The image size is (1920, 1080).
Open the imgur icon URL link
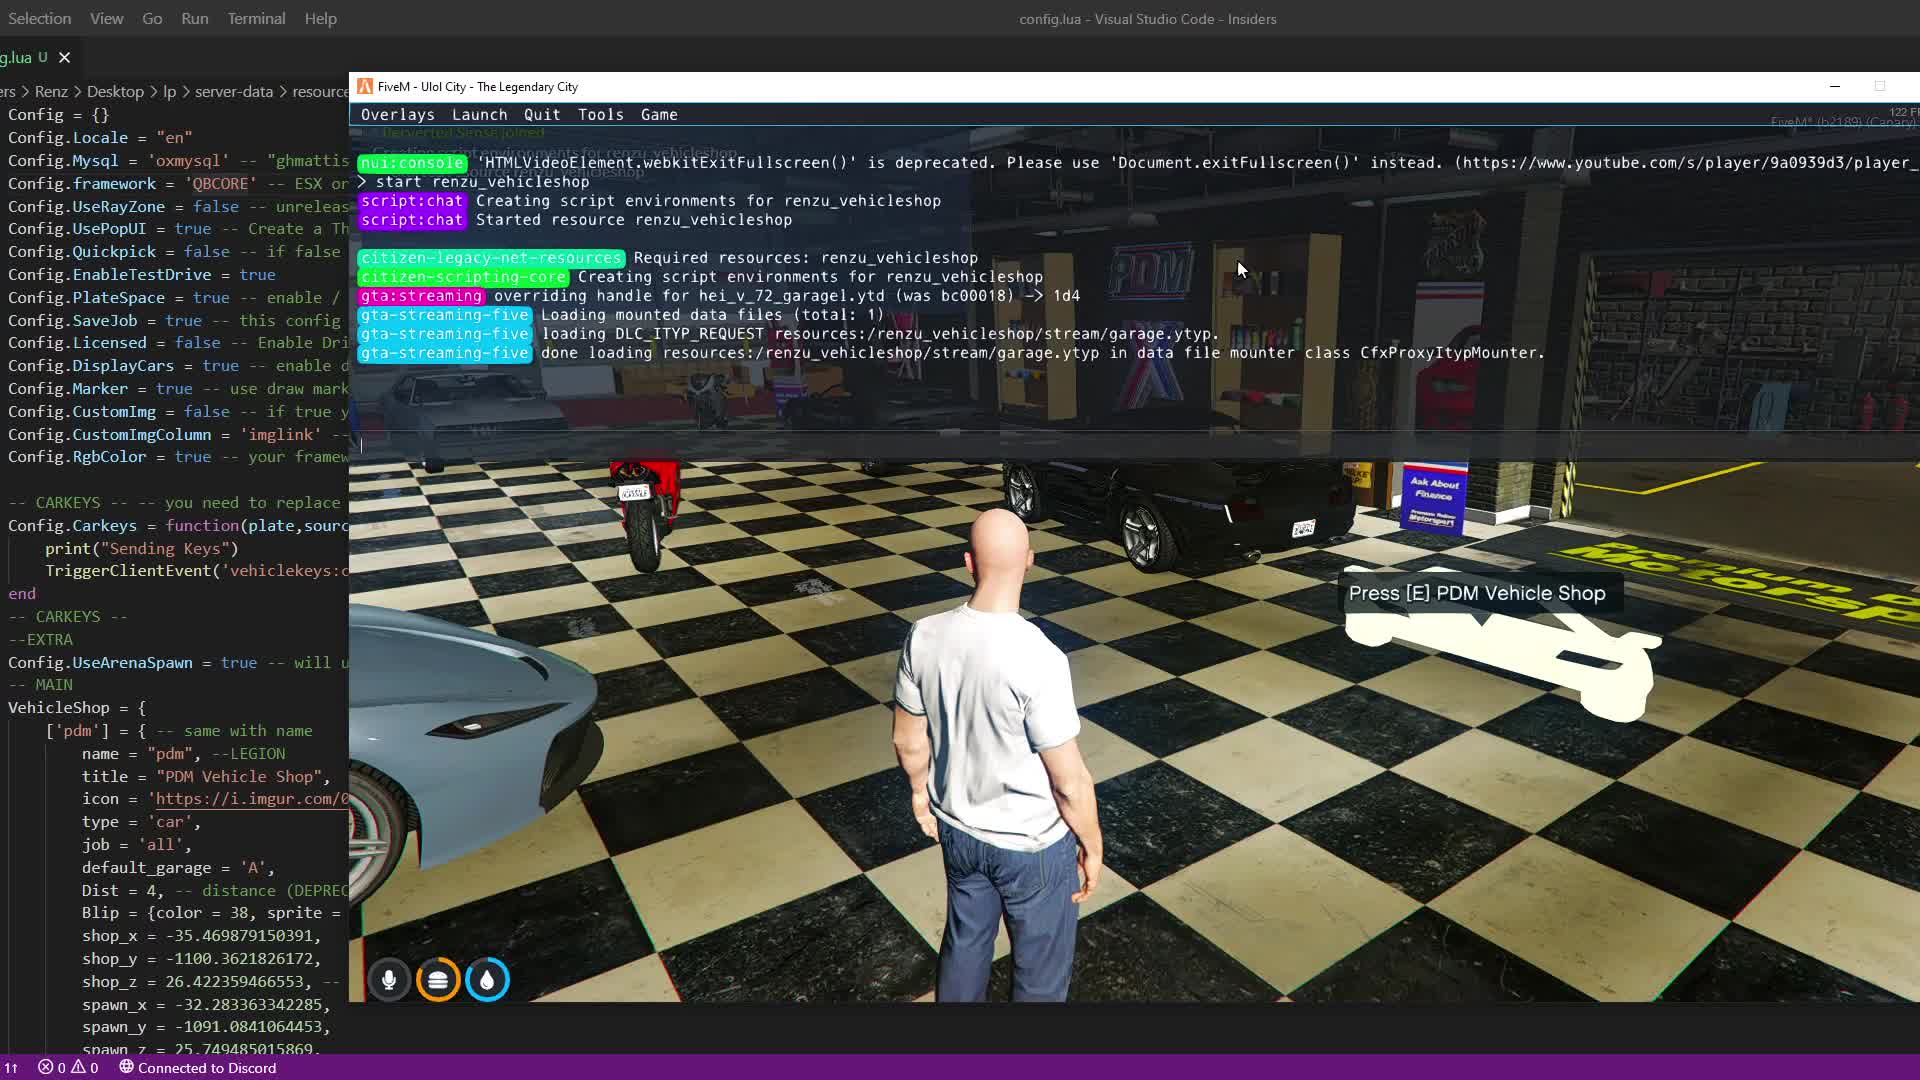pos(252,799)
